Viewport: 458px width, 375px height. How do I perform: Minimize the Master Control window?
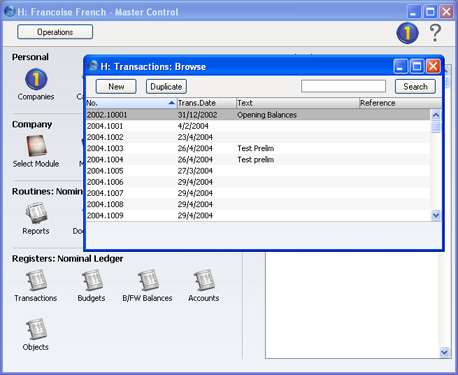point(414,12)
